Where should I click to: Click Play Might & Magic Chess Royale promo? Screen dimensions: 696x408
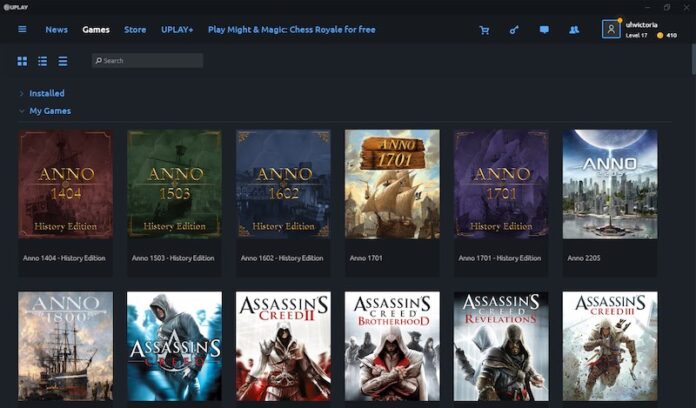point(292,30)
